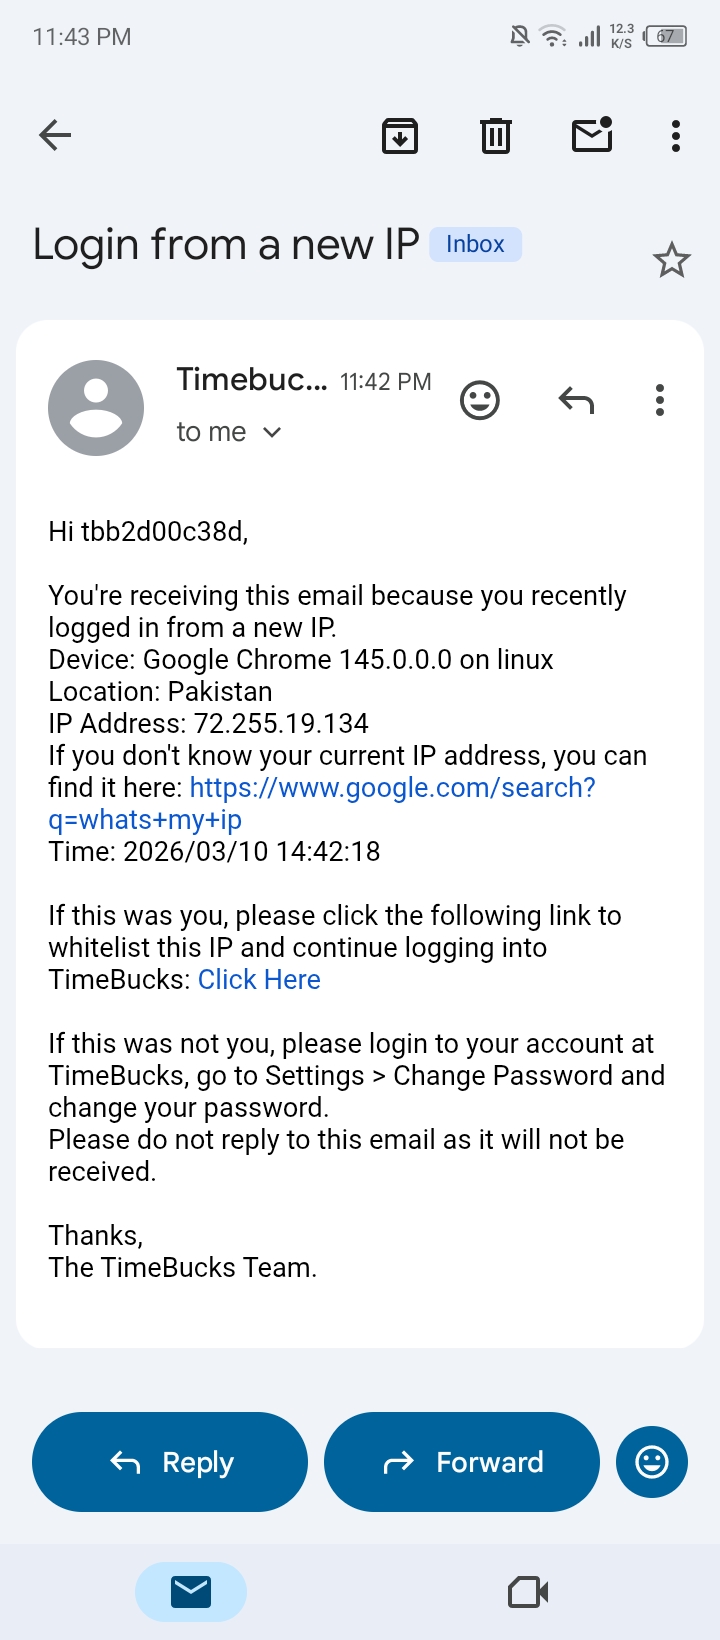Star the Login from a new IP email

point(672,261)
